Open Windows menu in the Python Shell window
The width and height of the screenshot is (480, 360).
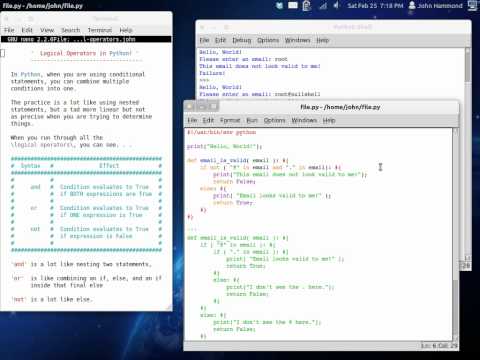(297, 40)
